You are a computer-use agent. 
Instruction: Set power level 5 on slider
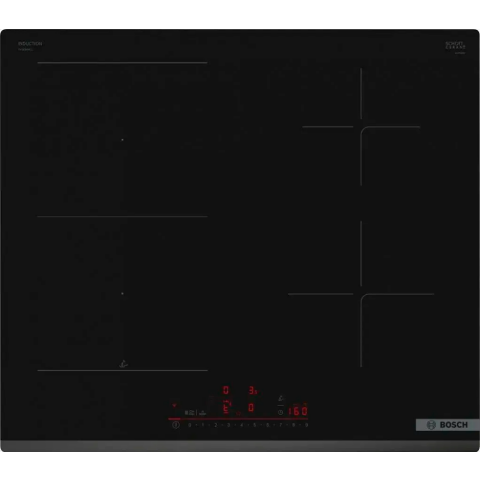click(254, 425)
